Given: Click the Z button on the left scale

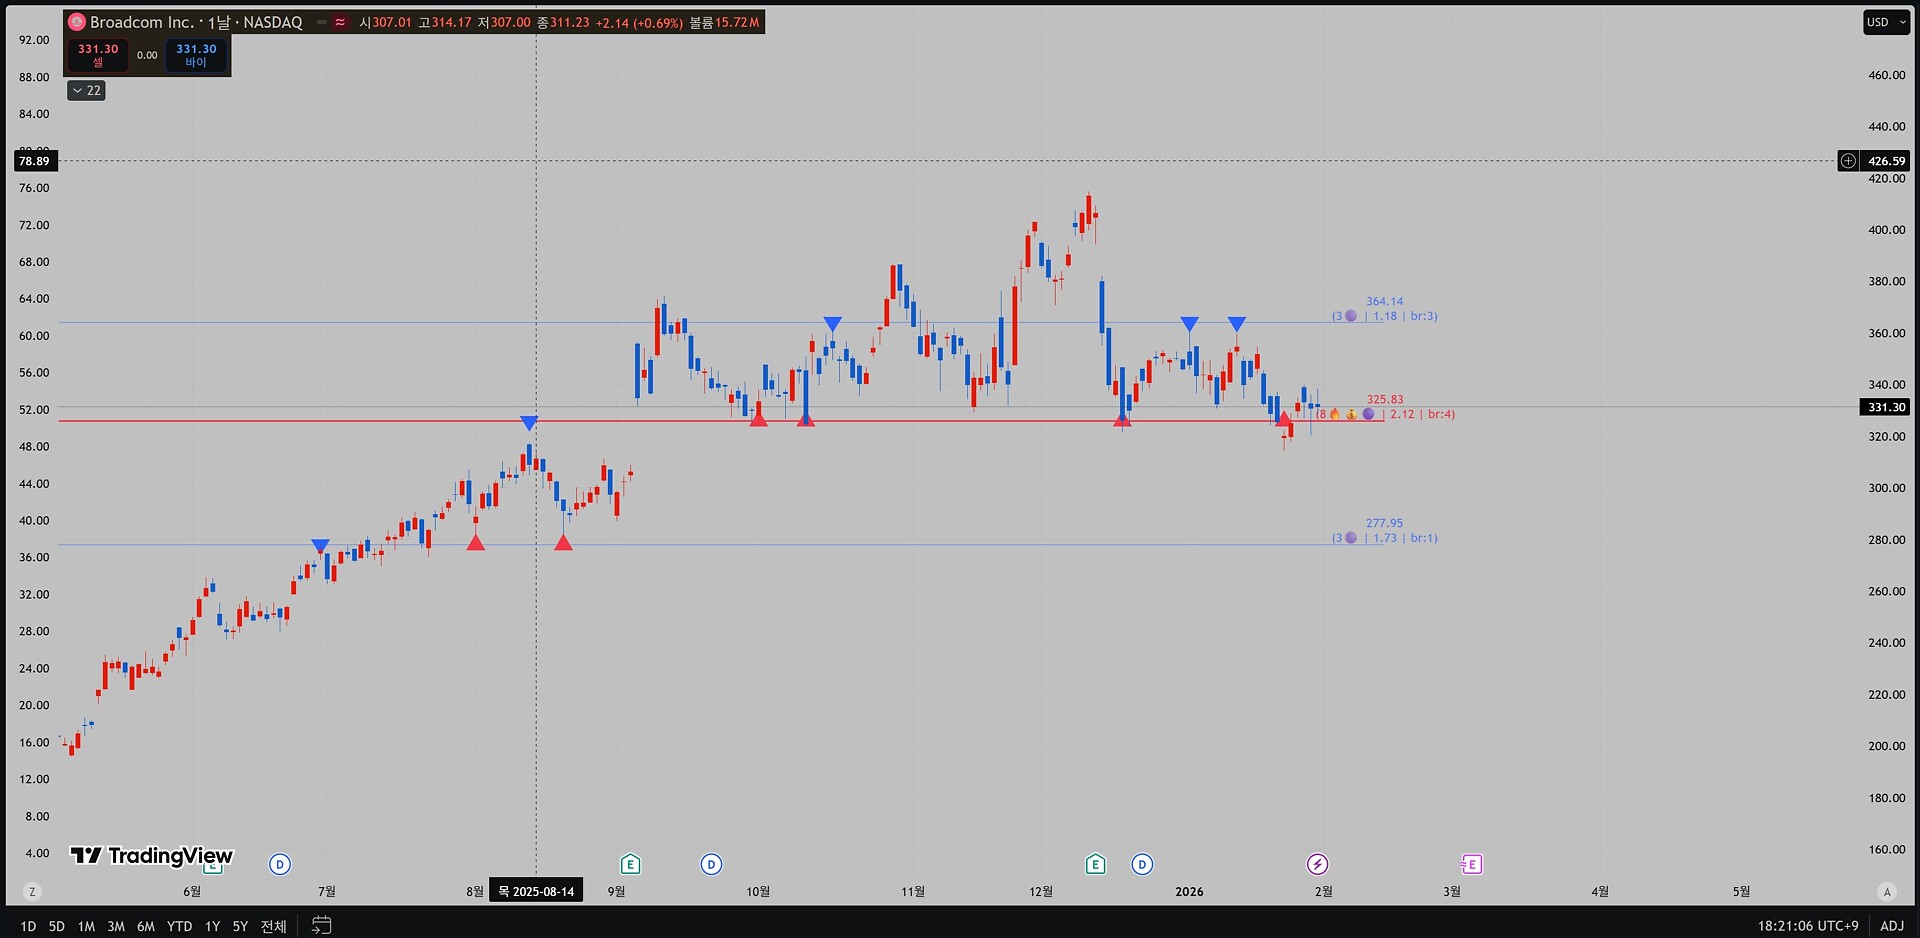Looking at the screenshot, I should pos(32,892).
